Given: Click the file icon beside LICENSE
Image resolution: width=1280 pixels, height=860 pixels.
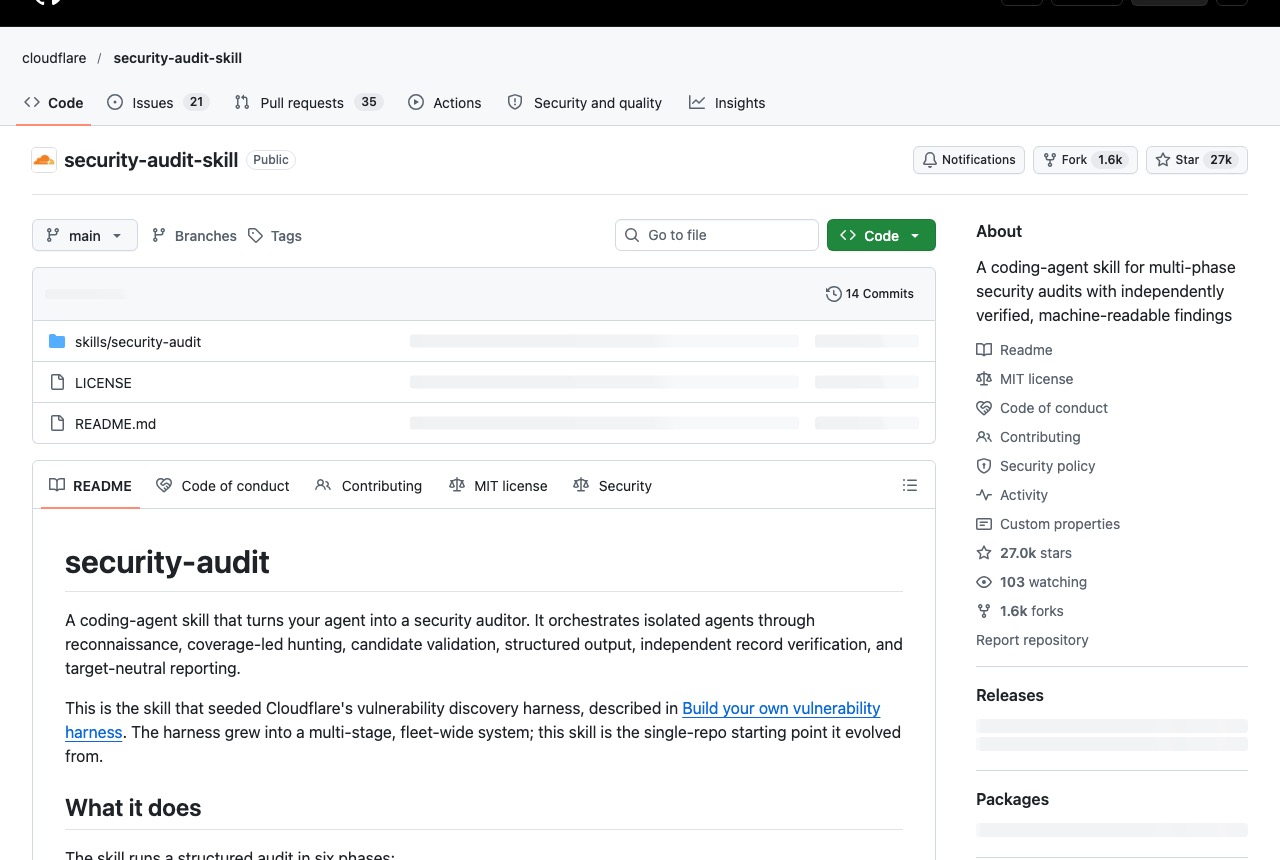Looking at the screenshot, I should click(x=57, y=383).
